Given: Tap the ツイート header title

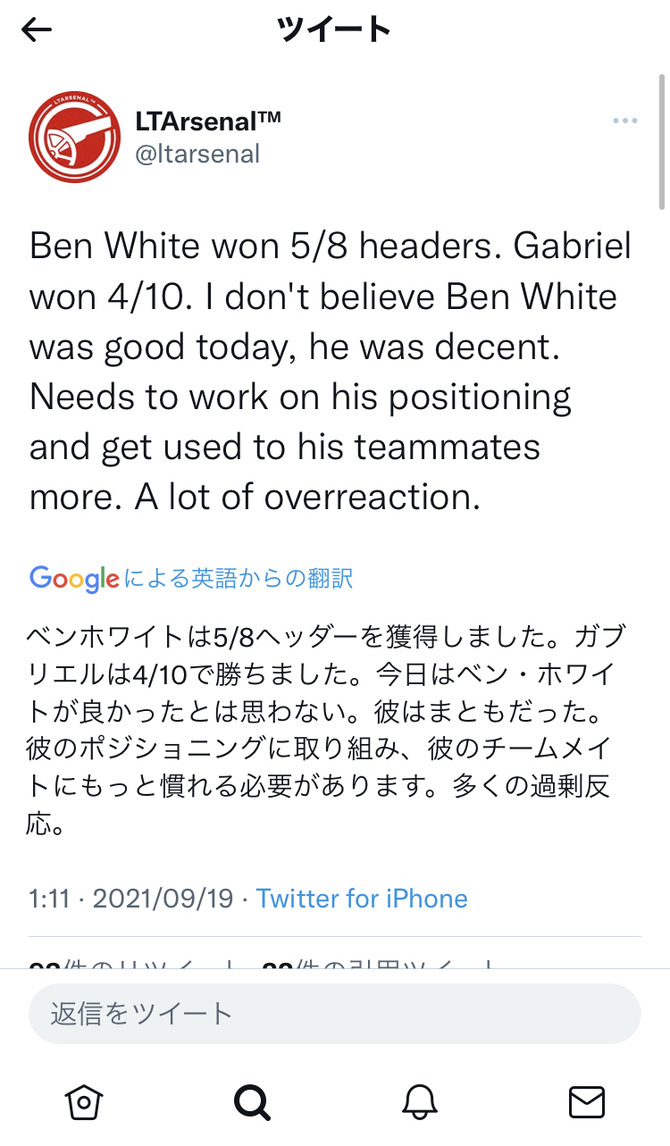Looking at the screenshot, I should click(x=334, y=30).
